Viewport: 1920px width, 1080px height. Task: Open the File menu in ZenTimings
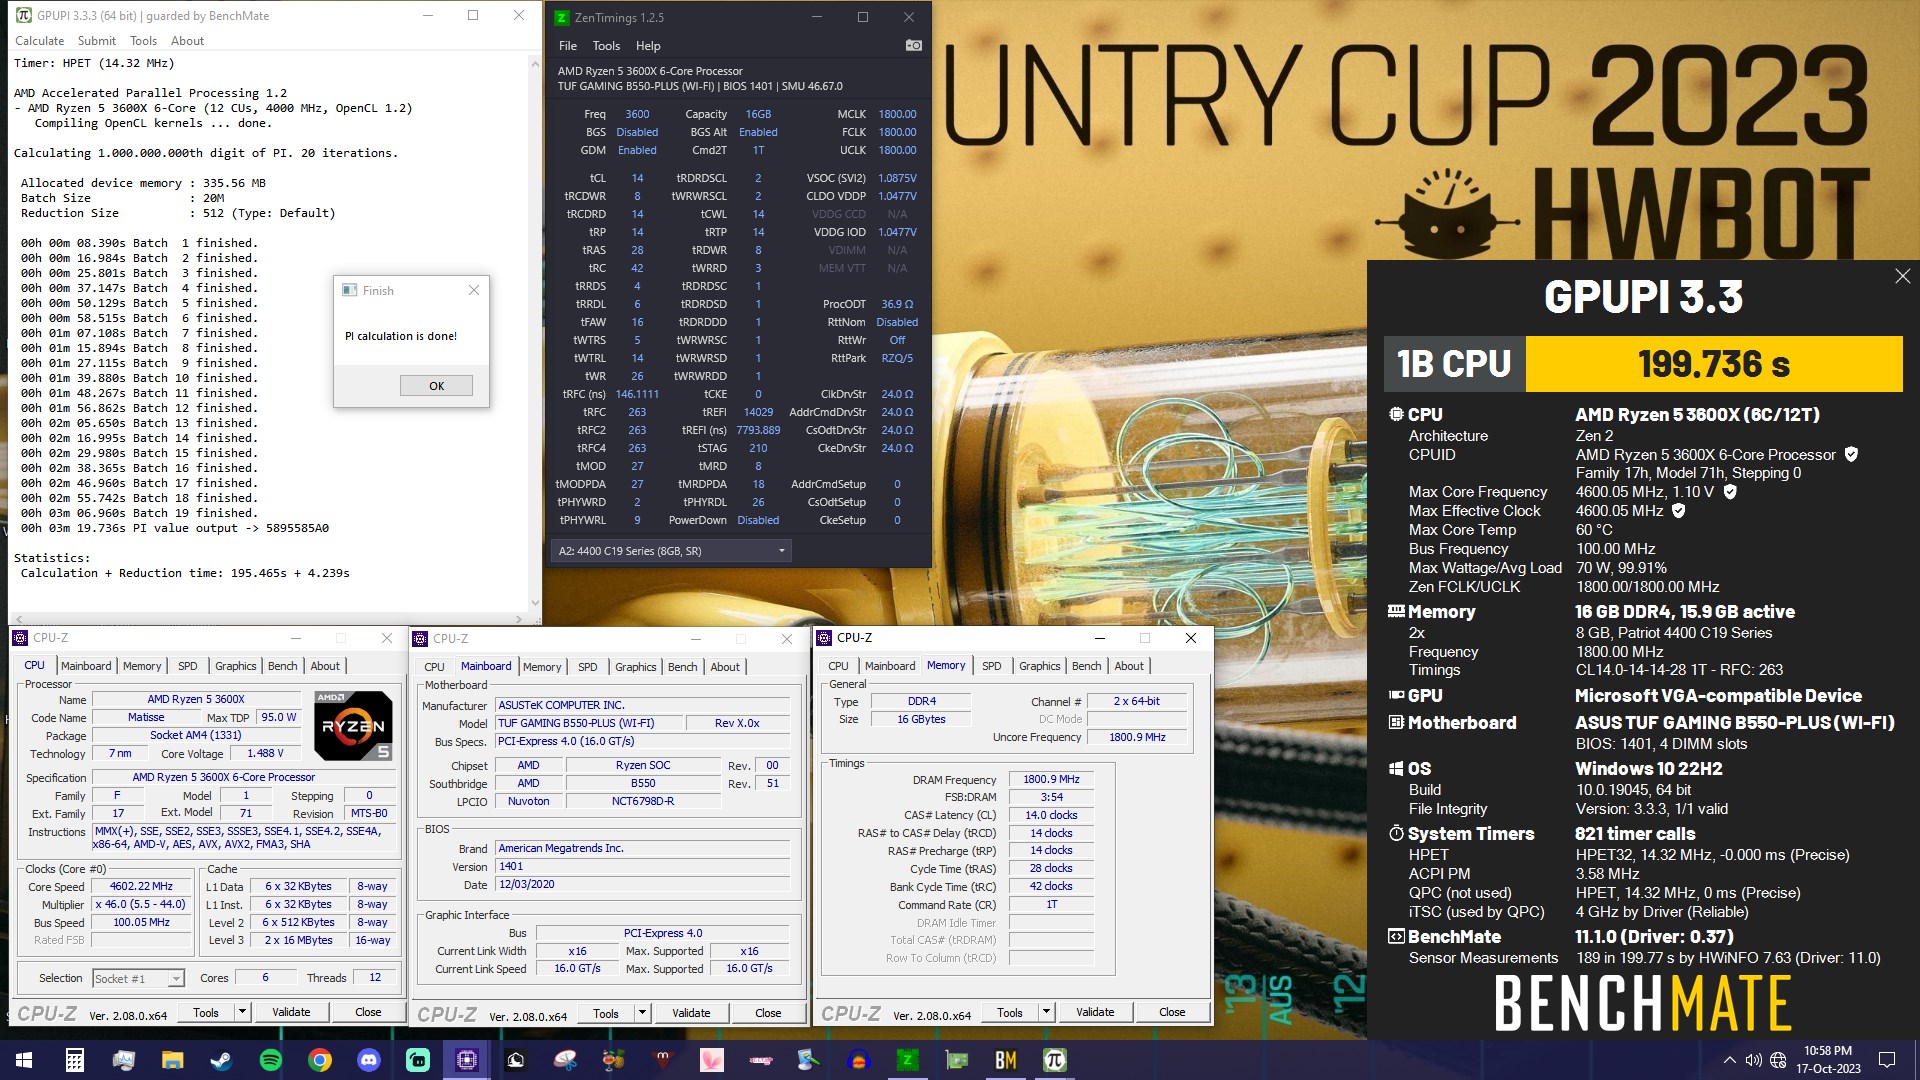pos(568,46)
